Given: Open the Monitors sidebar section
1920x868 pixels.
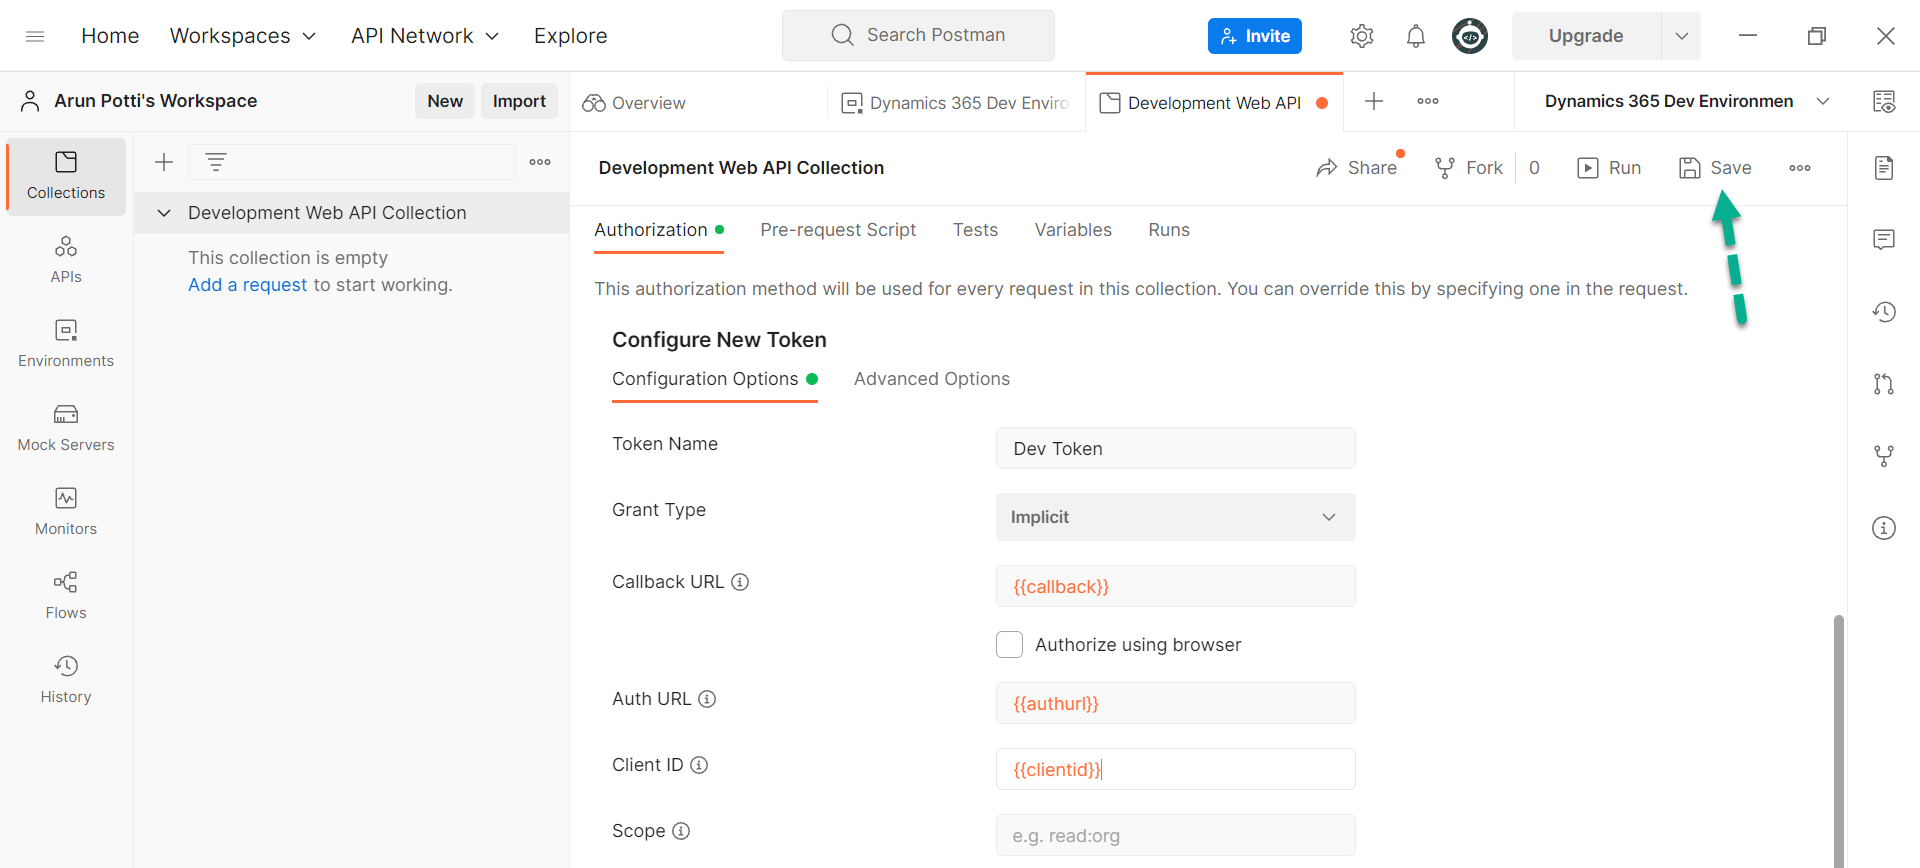Looking at the screenshot, I should (x=66, y=512).
